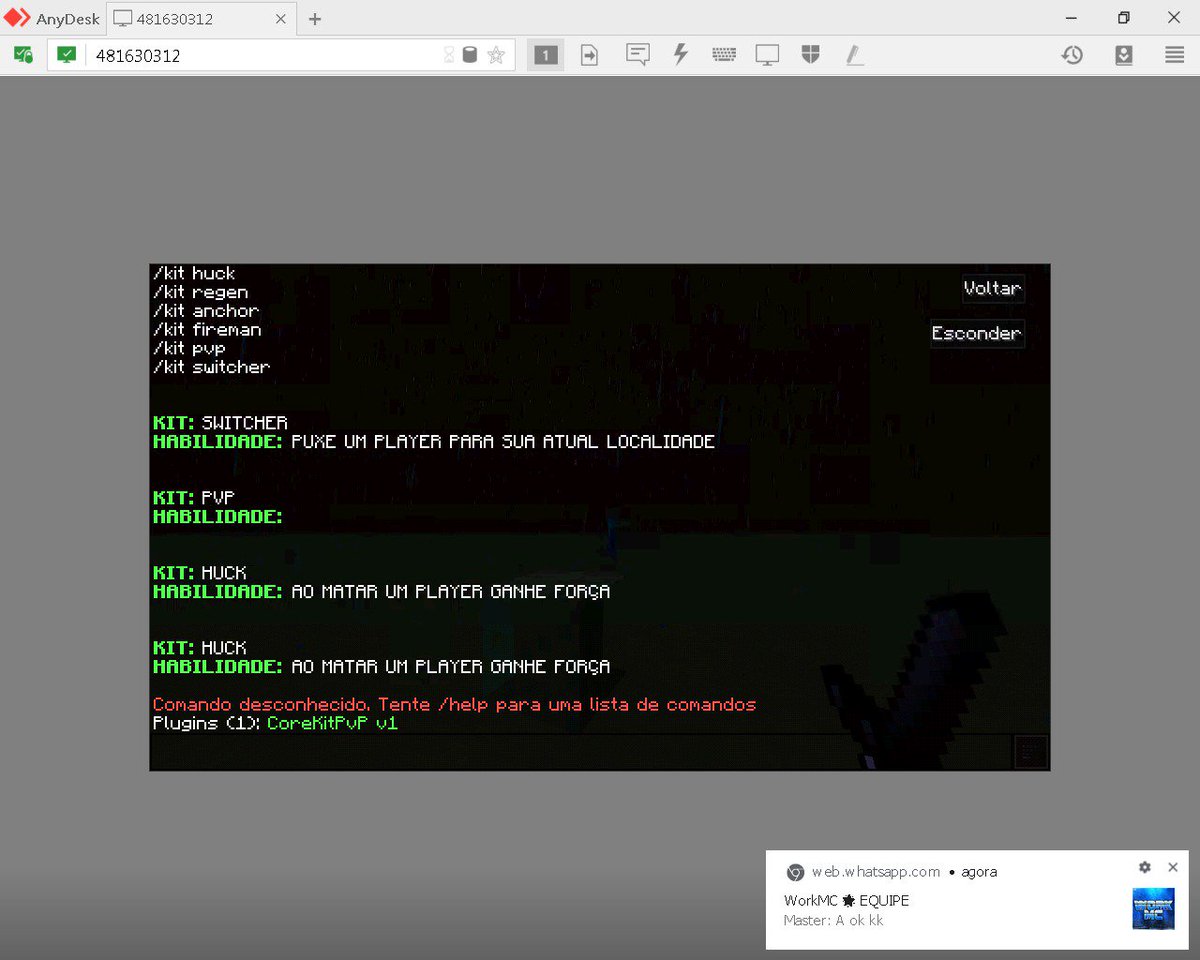The image size is (1200, 960).
Task: Click 'Comando desconhecido' red error message
Action: pyautogui.click(x=454, y=704)
